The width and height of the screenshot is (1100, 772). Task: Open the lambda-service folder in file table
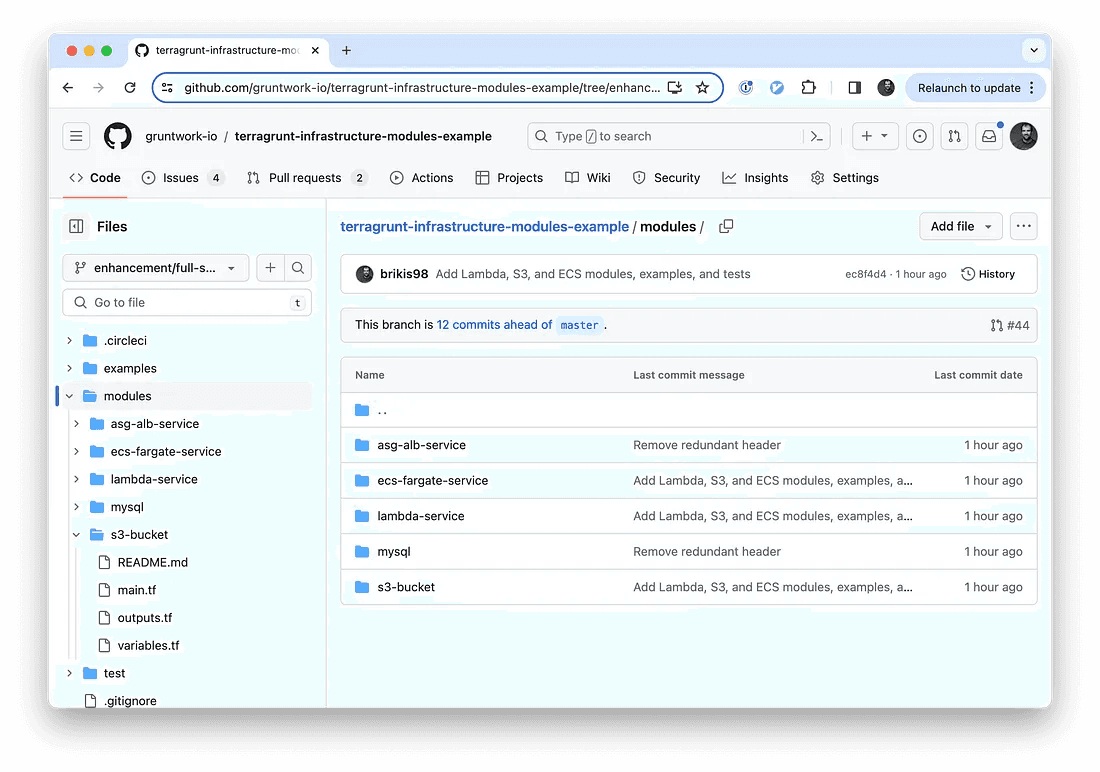pyautogui.click(x=421, y=516)
